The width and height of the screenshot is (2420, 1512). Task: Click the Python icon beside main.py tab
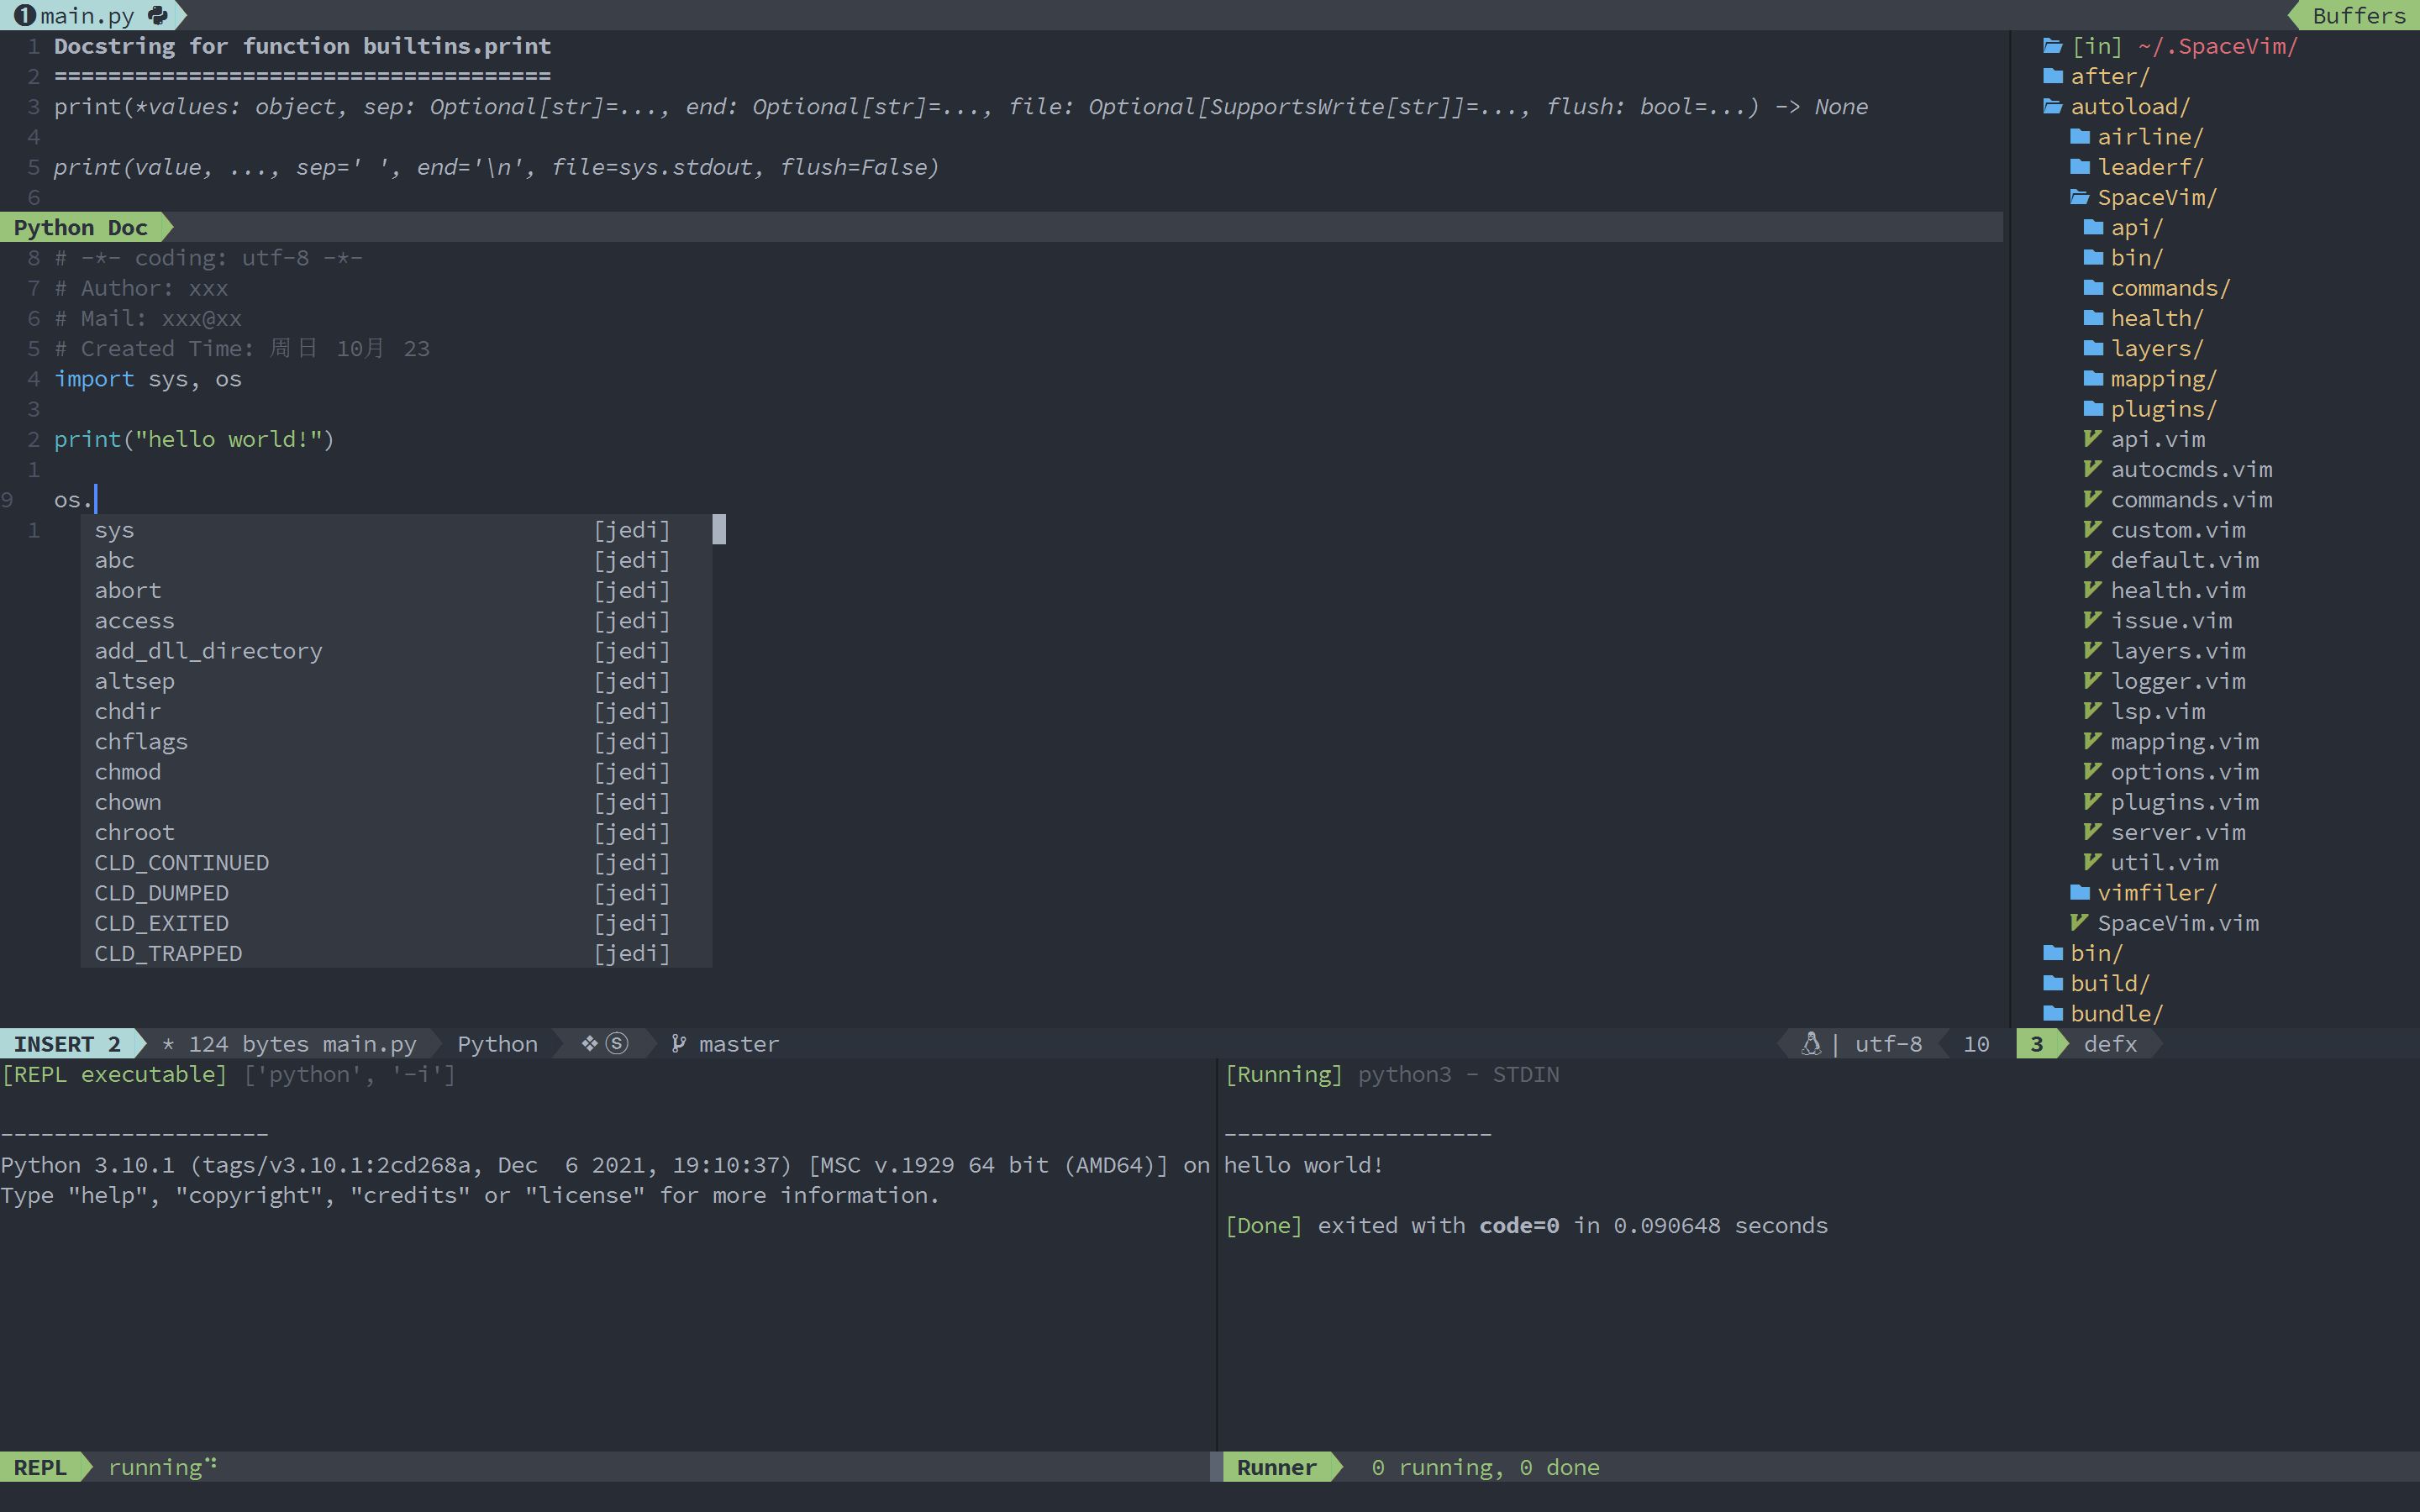tap(158, 15)
